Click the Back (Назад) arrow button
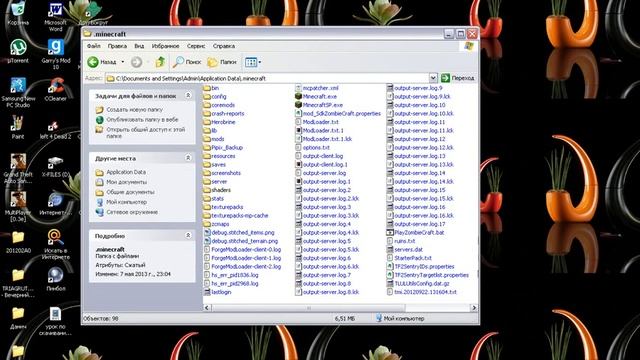The height and width of the screenshot is (360, 640). [102, 62]
